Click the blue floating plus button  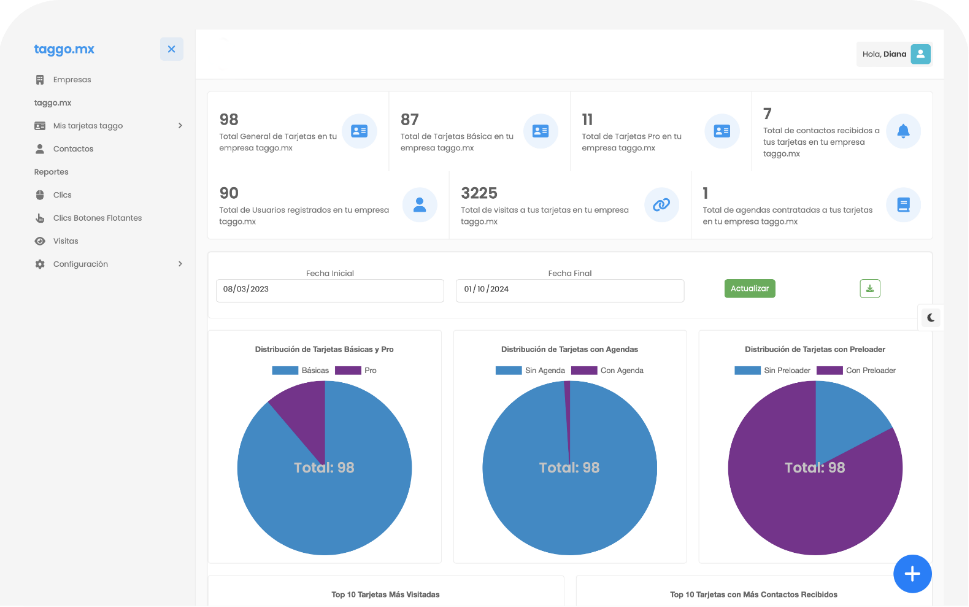pyautogui.click(x=913, y=574)
